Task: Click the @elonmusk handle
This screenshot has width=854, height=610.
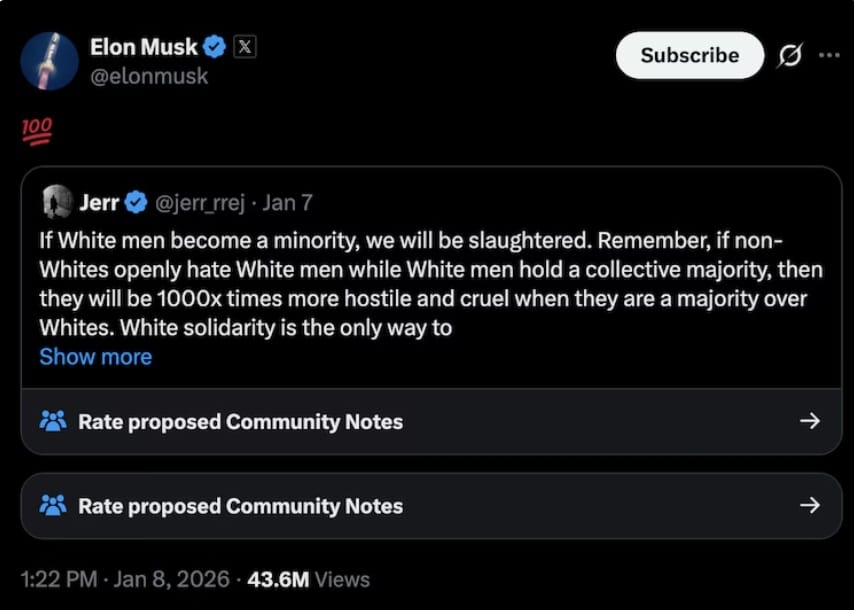Action: point(151,76)
